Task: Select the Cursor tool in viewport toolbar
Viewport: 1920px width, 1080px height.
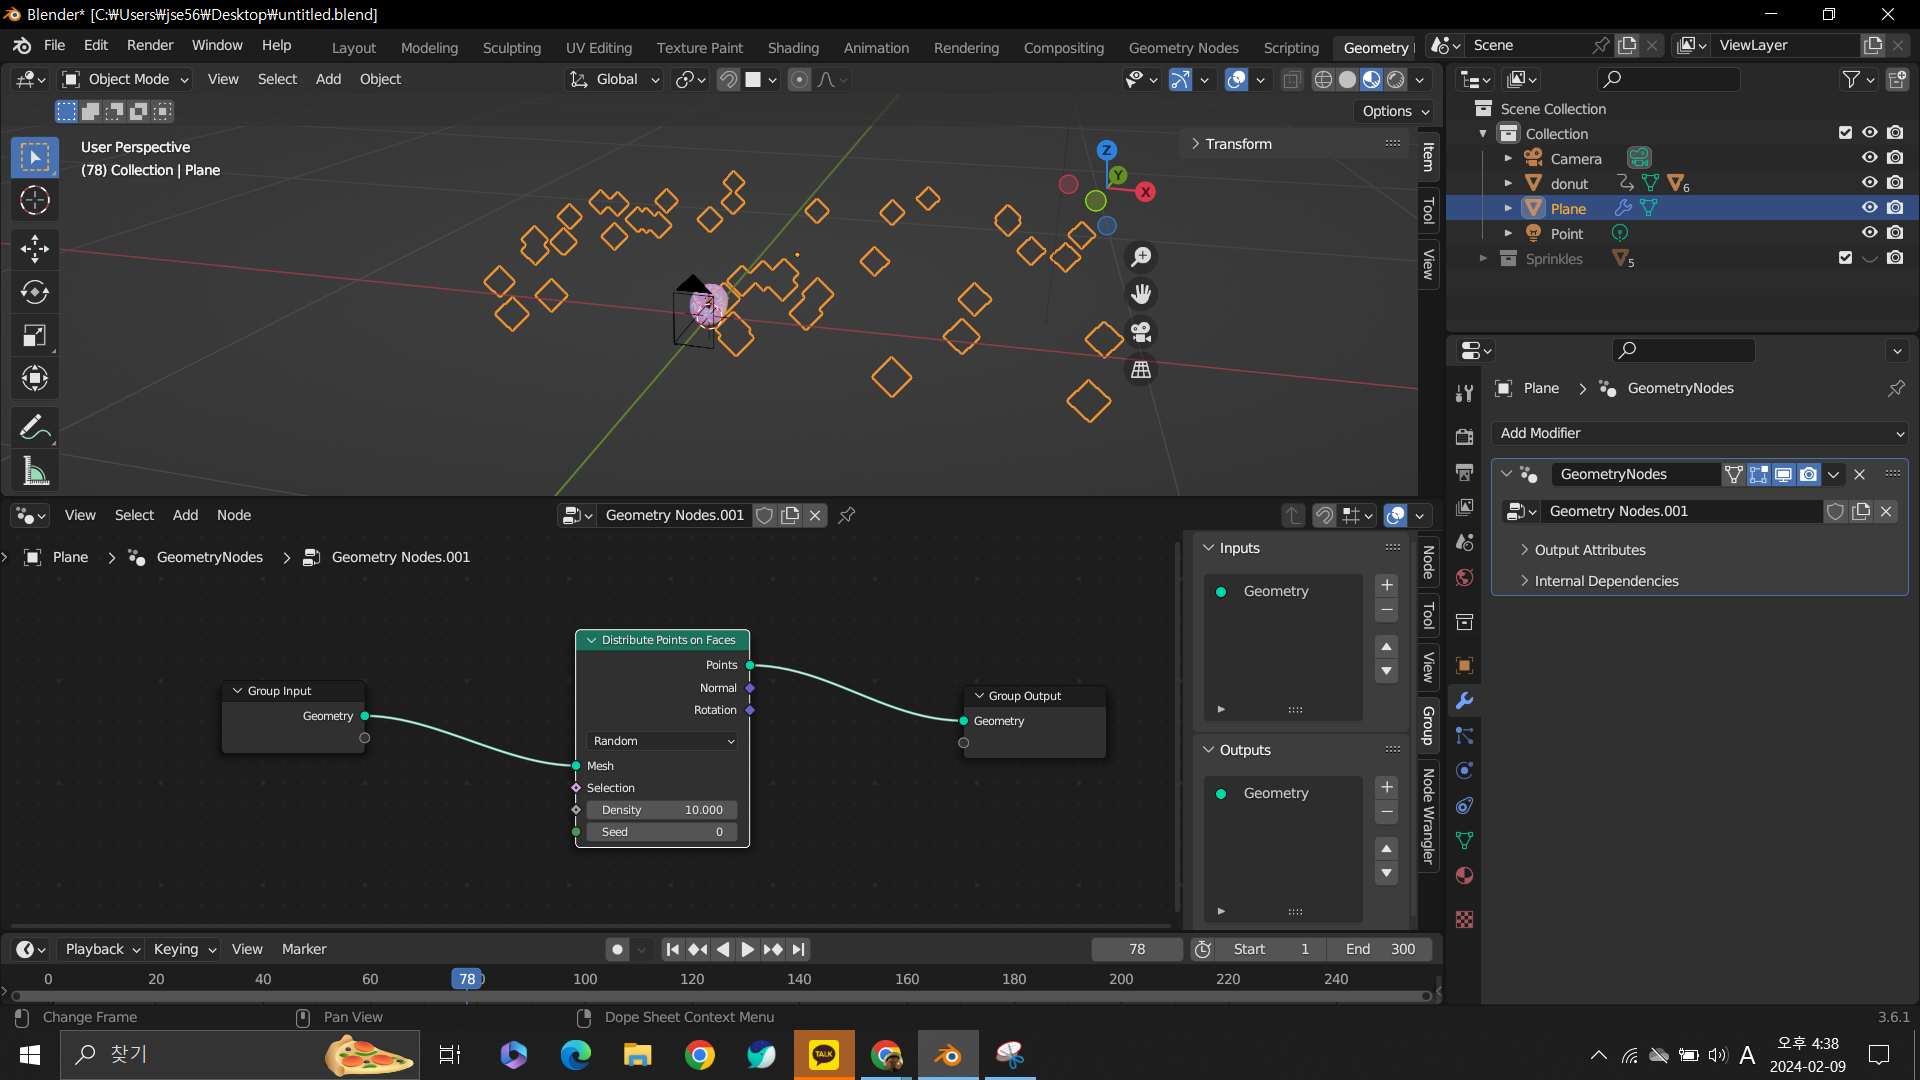Action: (35, 201)
